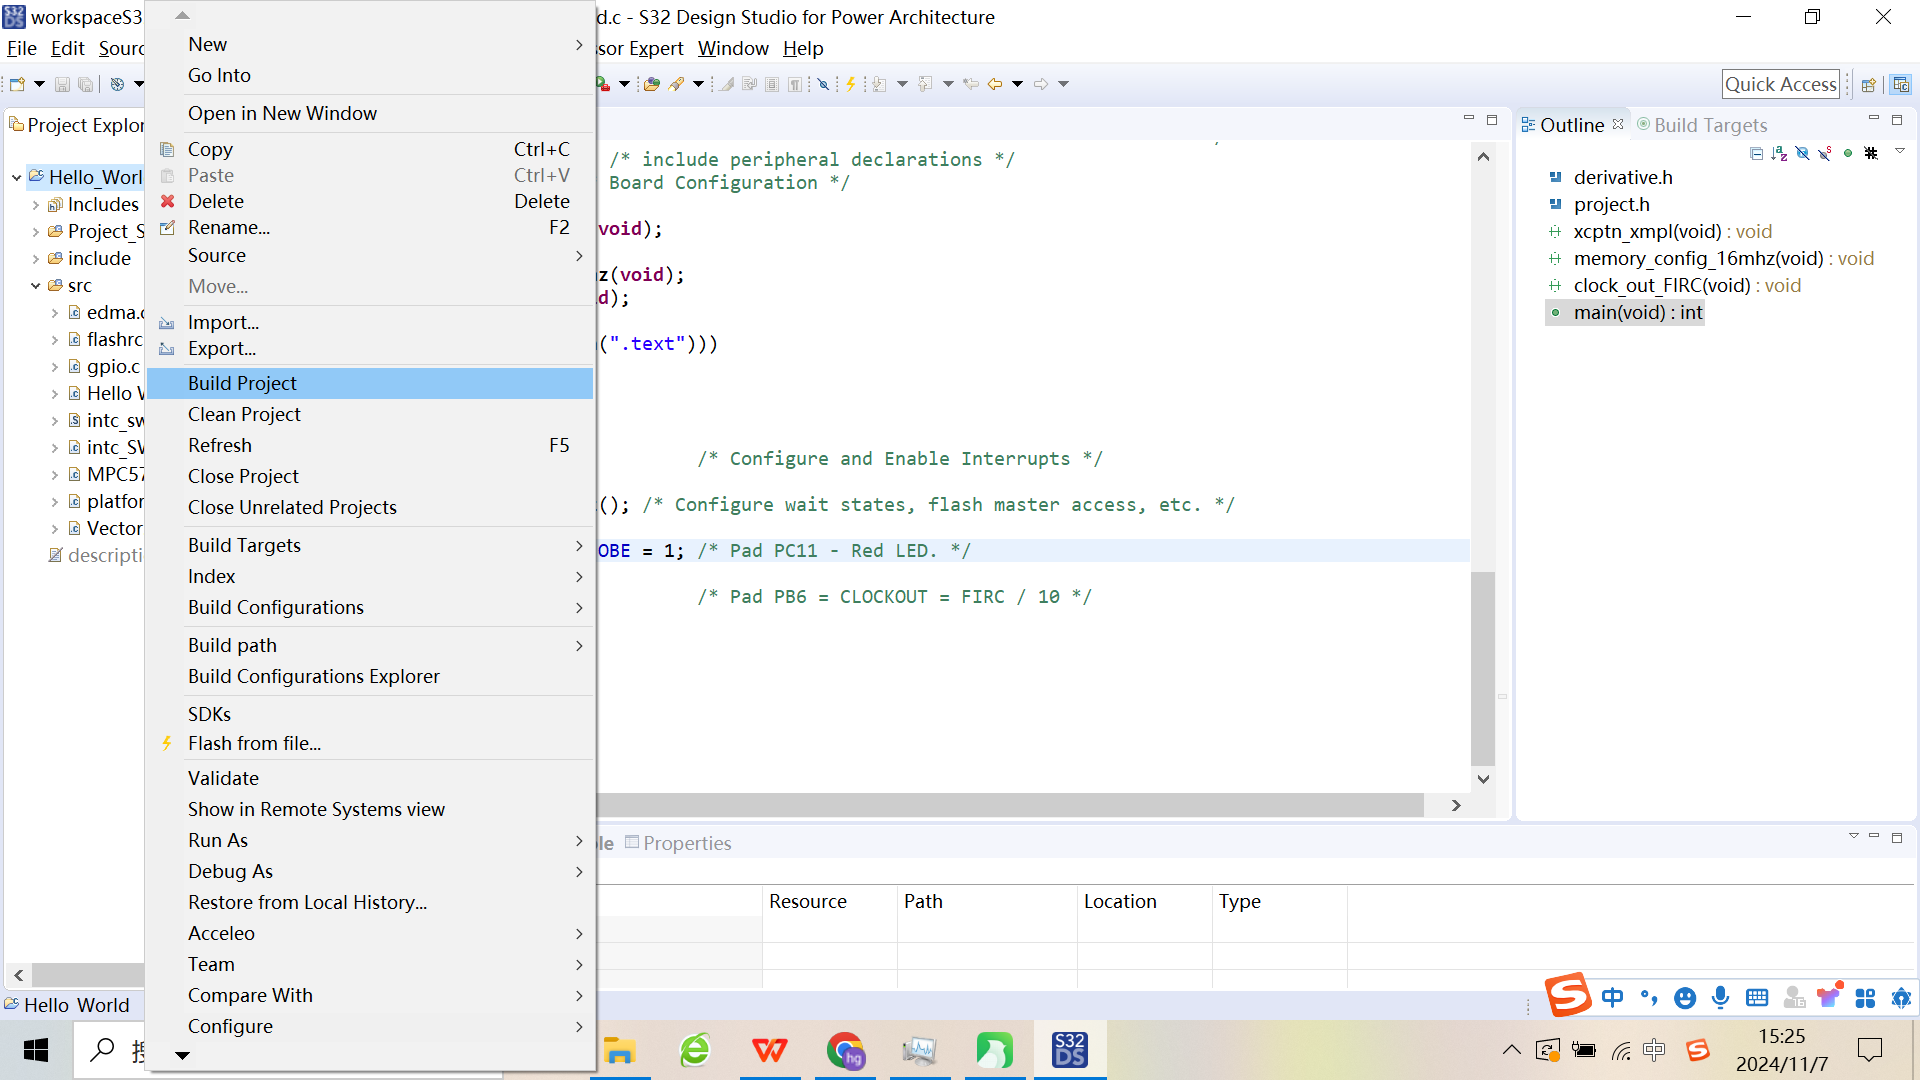Screen dimensions: 1920x1080
Task: Expand the Includes tree node
Action: click(36, 205)
